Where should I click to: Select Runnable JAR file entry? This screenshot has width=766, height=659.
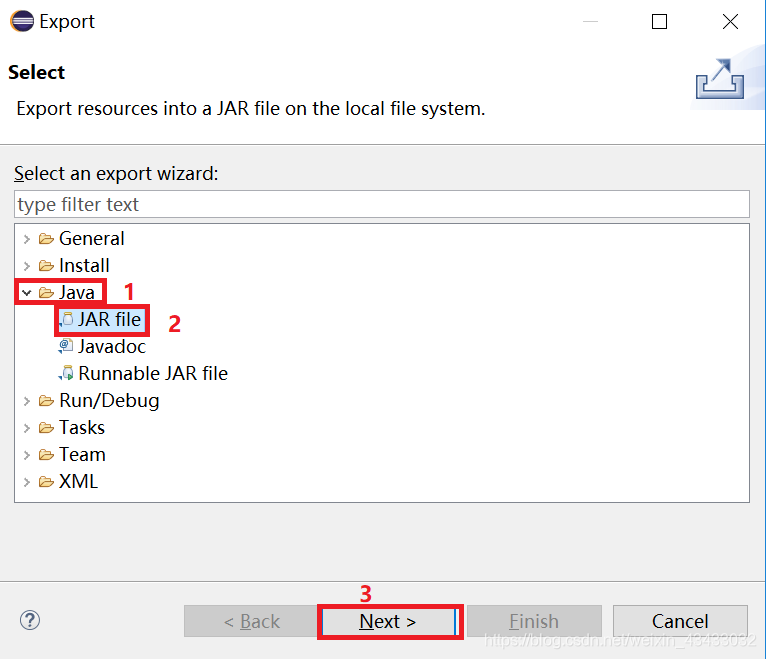153,373
